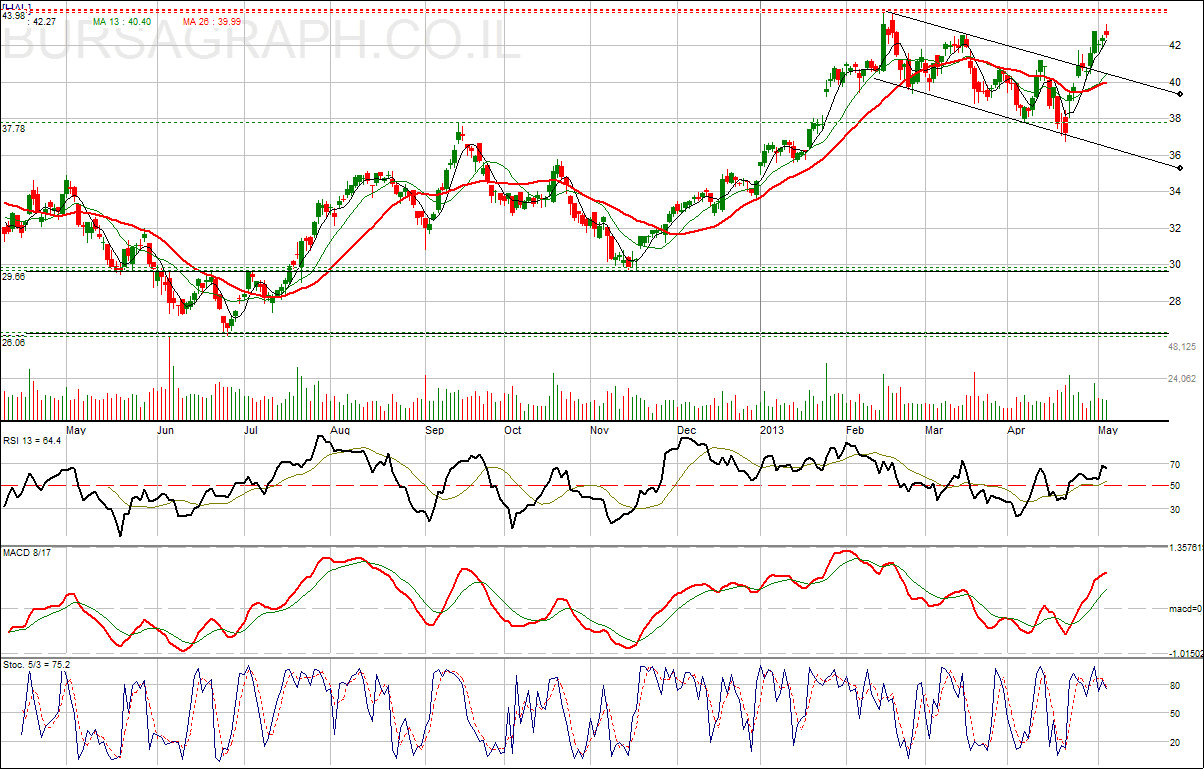Click the 24,062 volume axis value
Viewport: 1204px width, 769px height.
1183,379
